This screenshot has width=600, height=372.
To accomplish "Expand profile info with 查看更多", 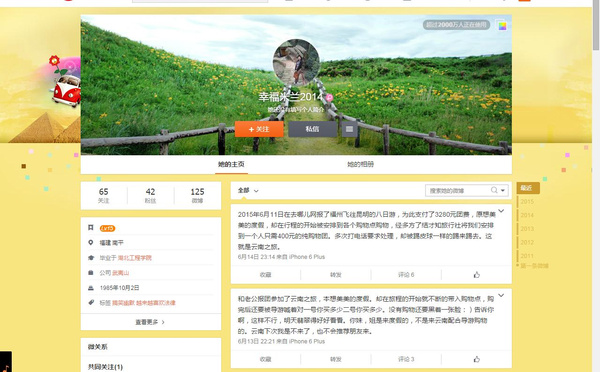I will click(150, 322).
